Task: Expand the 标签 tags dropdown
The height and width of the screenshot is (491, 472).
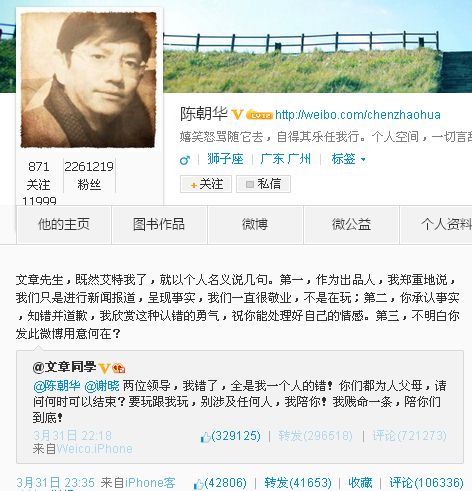Action: pyautogui.click(x=348, y=159)
